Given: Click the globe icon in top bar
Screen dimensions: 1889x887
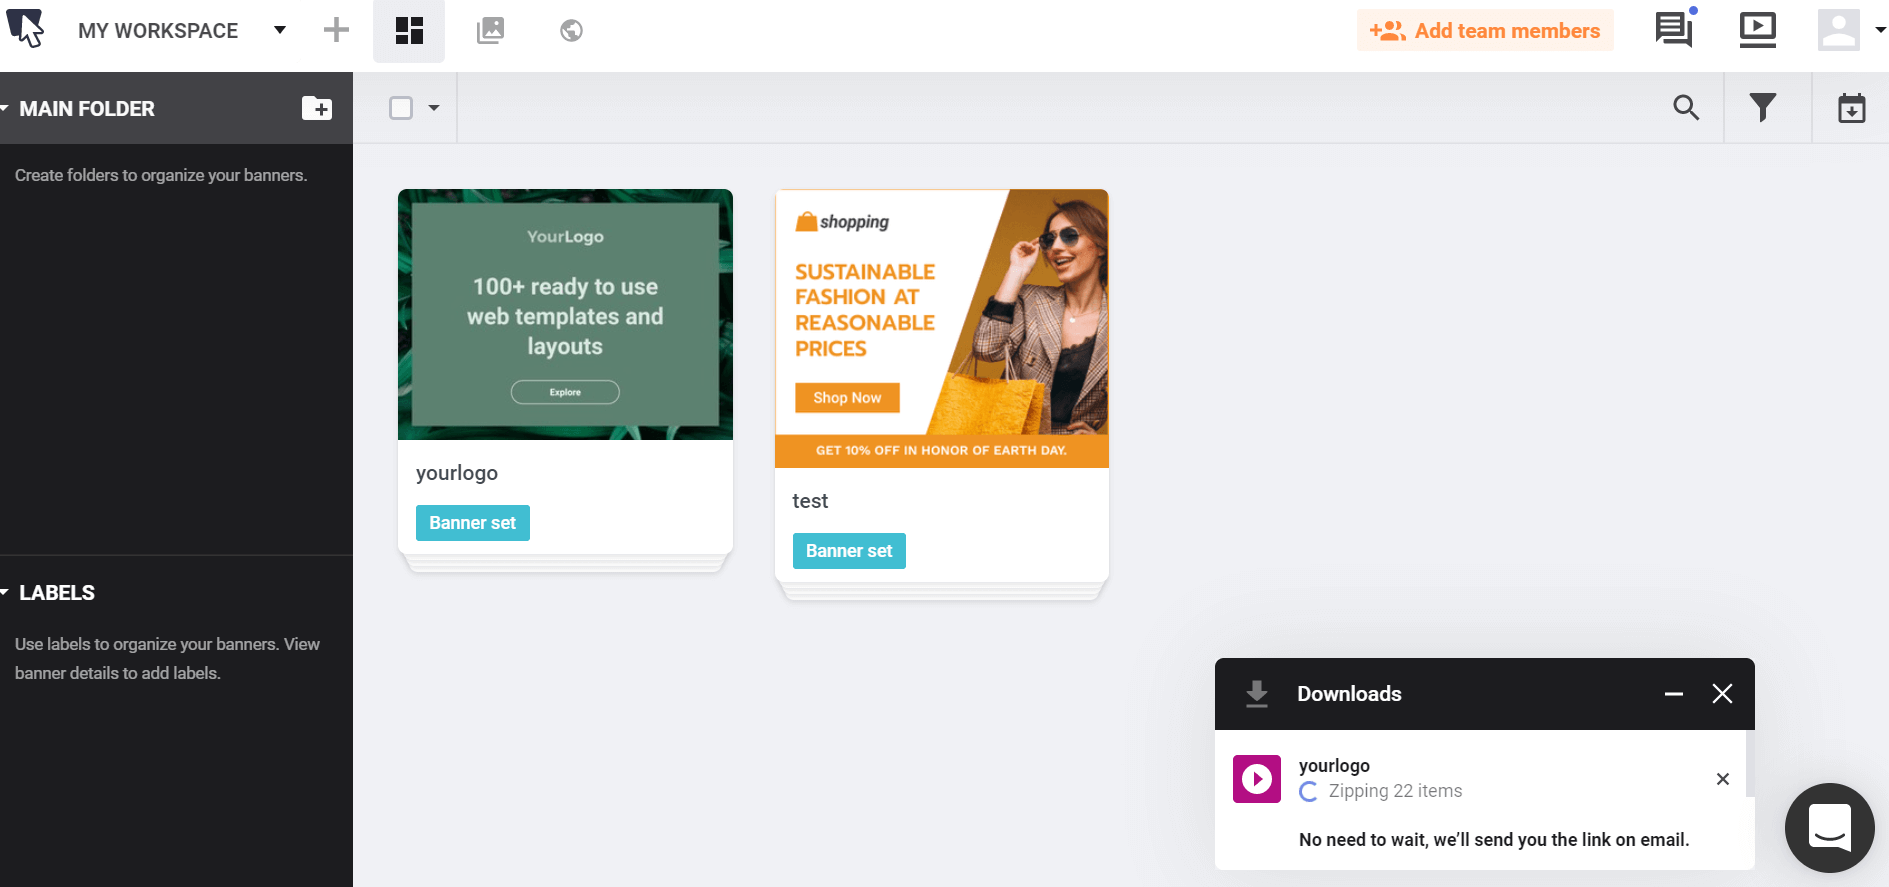Looking at the screenshot, I should tap(571, 31).
